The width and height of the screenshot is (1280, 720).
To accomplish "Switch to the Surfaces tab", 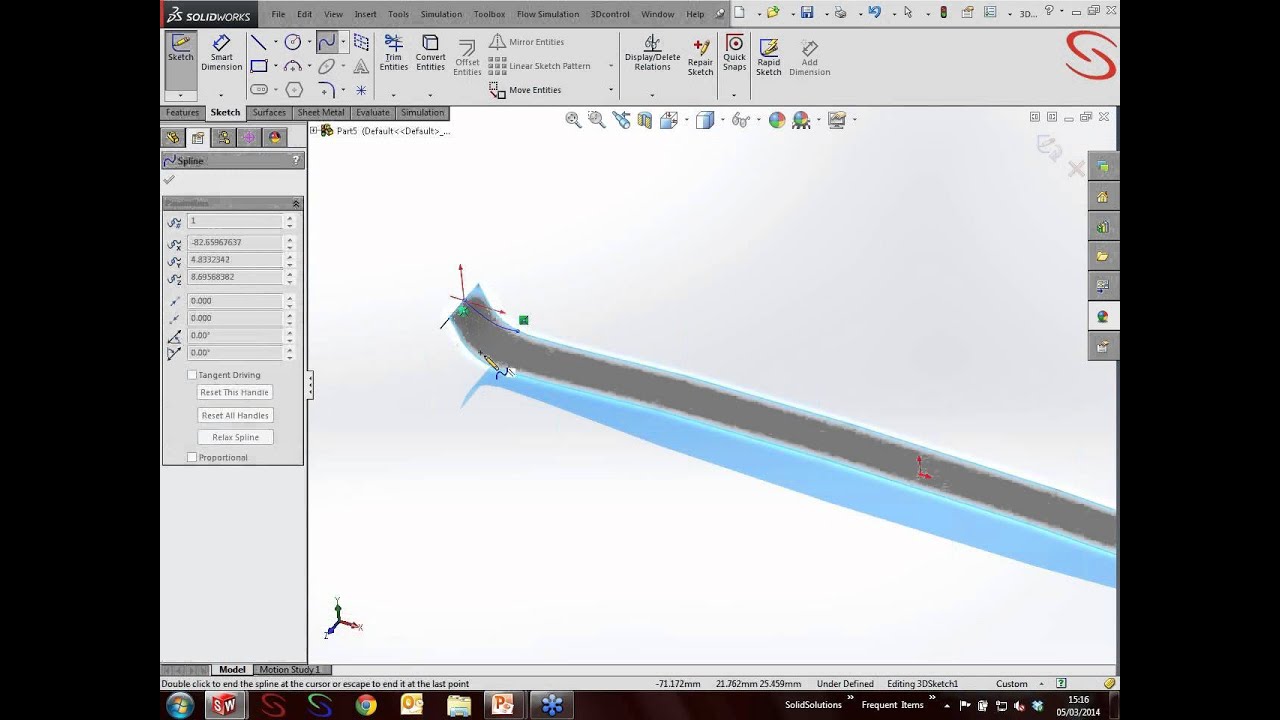I will (269, 113).
